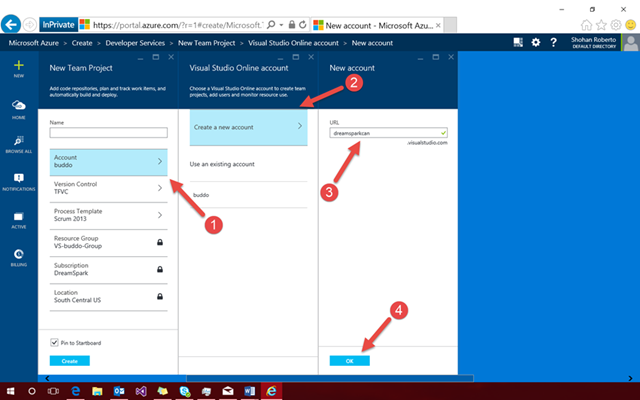Open File Explorer from the taskbar
The width and height of the screenshot is (640, 400).
tap(97, 391)
